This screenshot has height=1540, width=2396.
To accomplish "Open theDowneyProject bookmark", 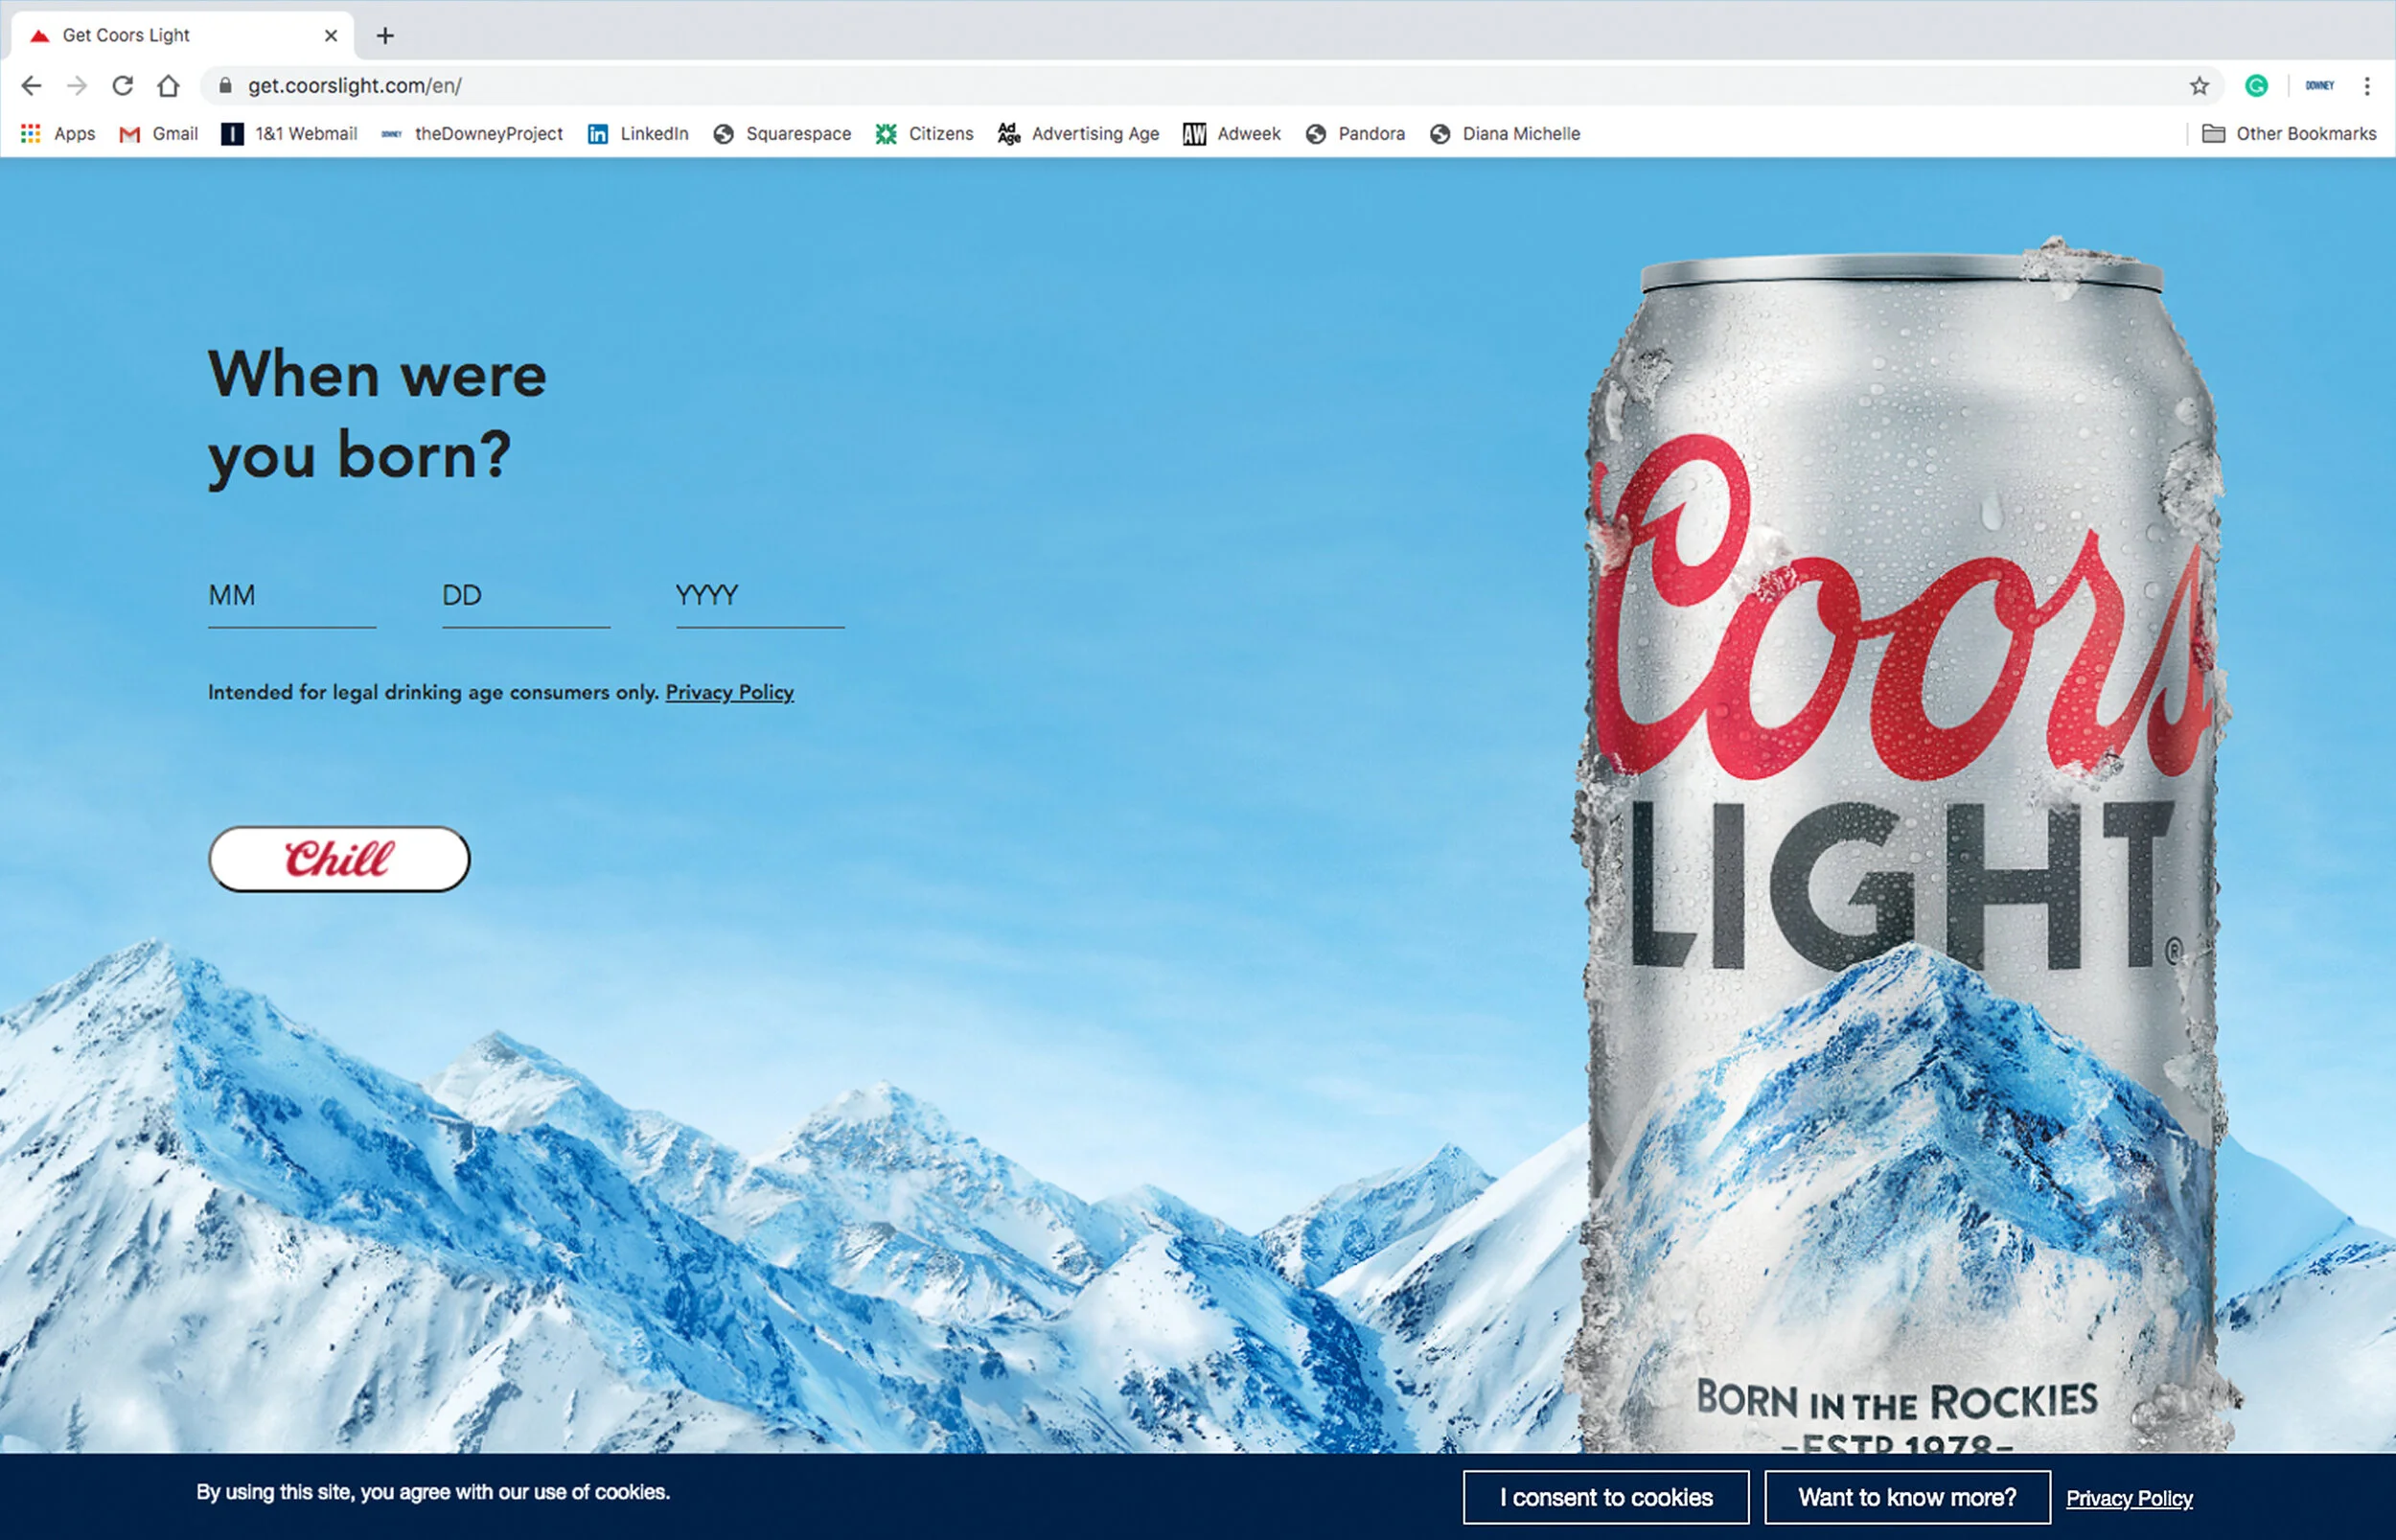I will coord(472,134).
